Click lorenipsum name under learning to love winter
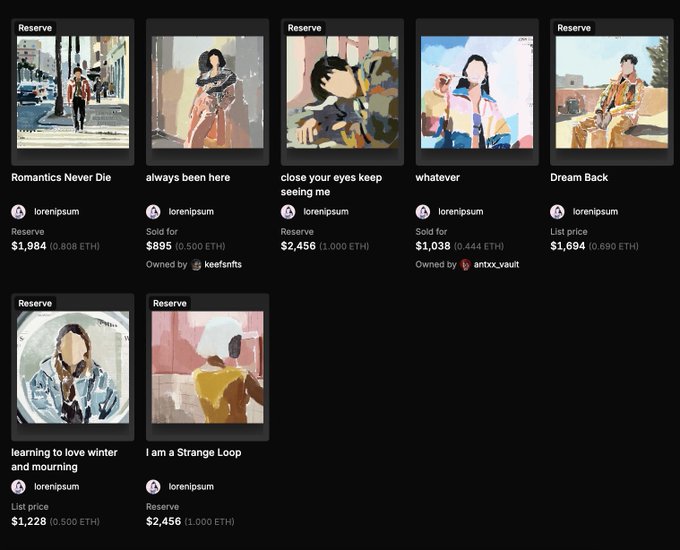The image size is (680, 550). point(56,487)
